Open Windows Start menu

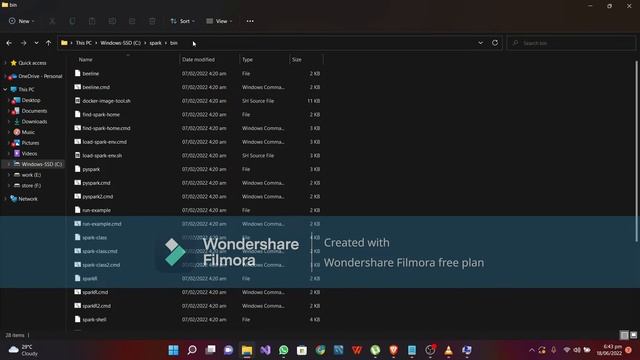click(x=173, y=350)
